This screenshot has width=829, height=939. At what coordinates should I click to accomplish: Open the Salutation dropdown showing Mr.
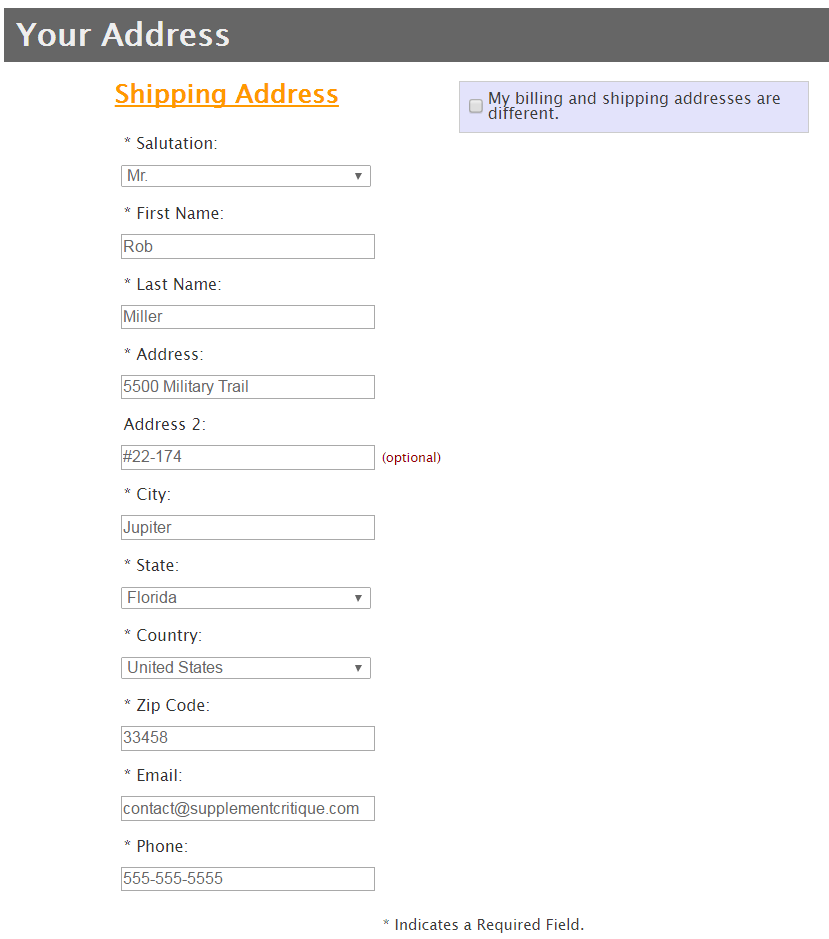point(246,176)
